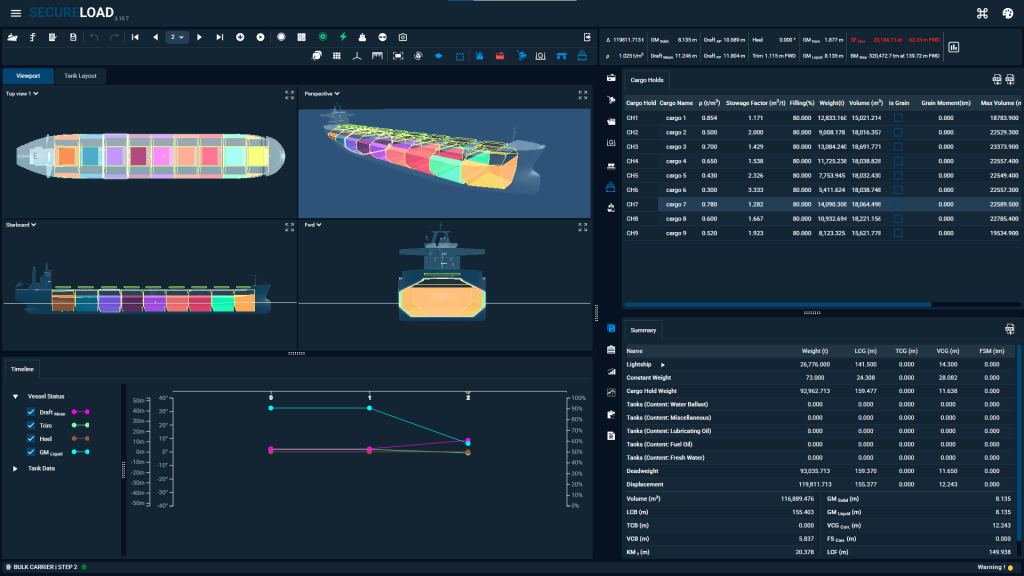Check the Is Grain box for CH1

click(898, 118)
